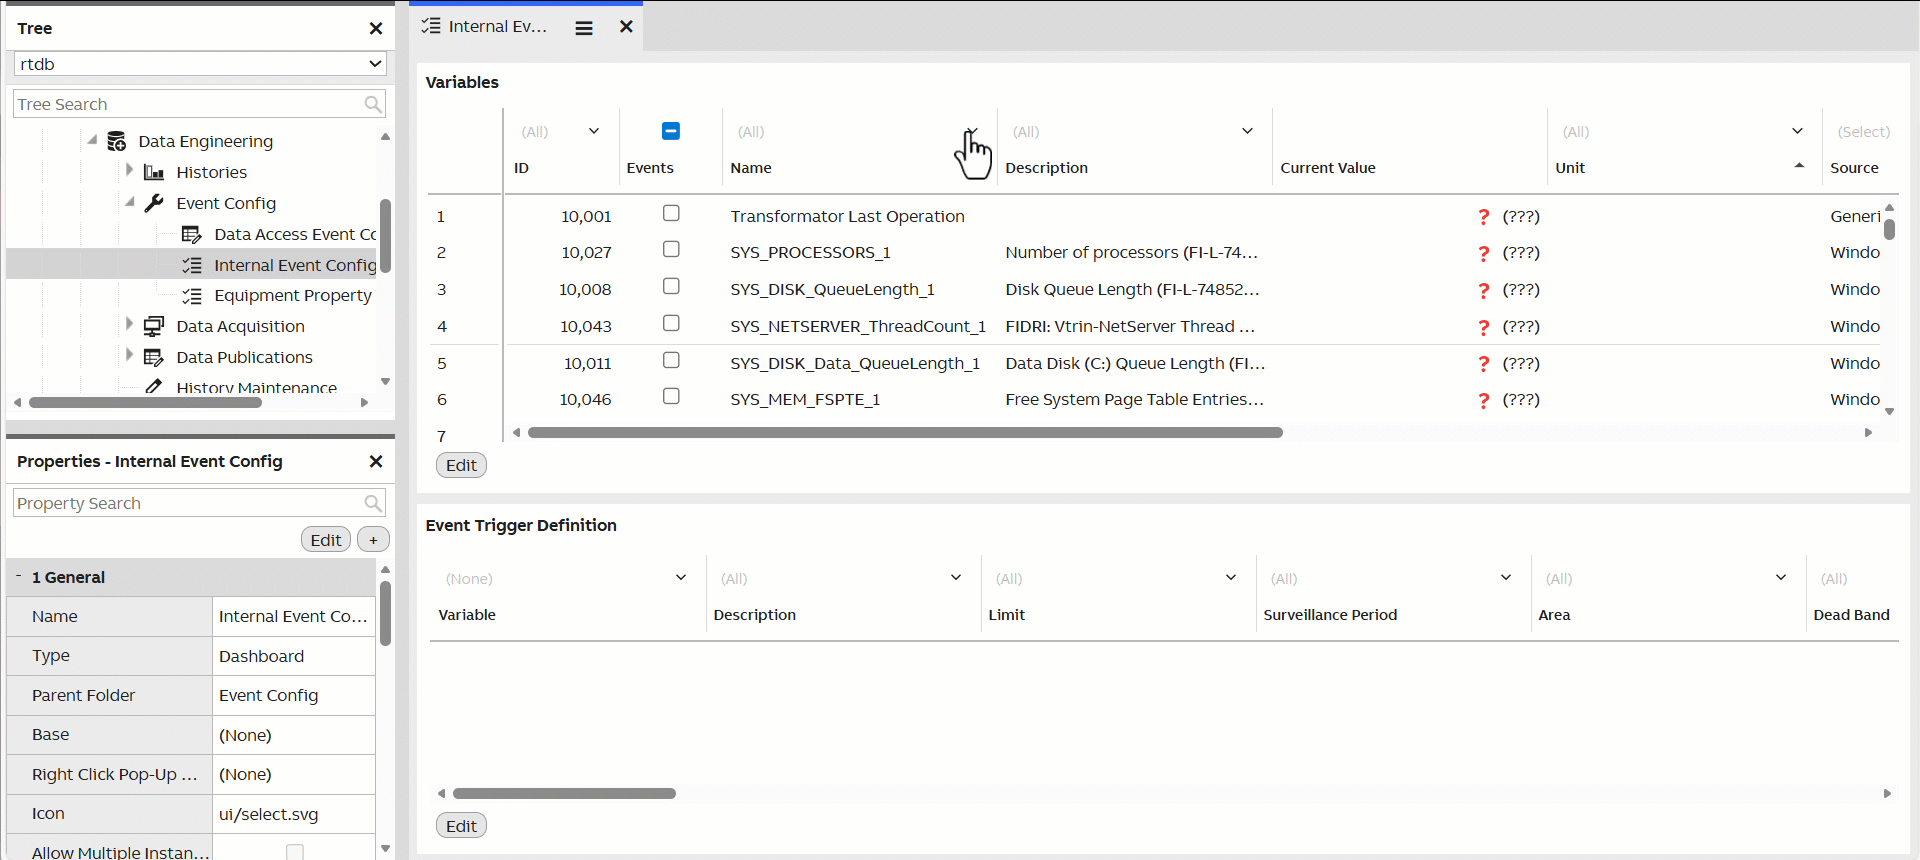The image size is (1920, 860).
Task: Click the Data Access Event Config icon
Action: (192, 234)
